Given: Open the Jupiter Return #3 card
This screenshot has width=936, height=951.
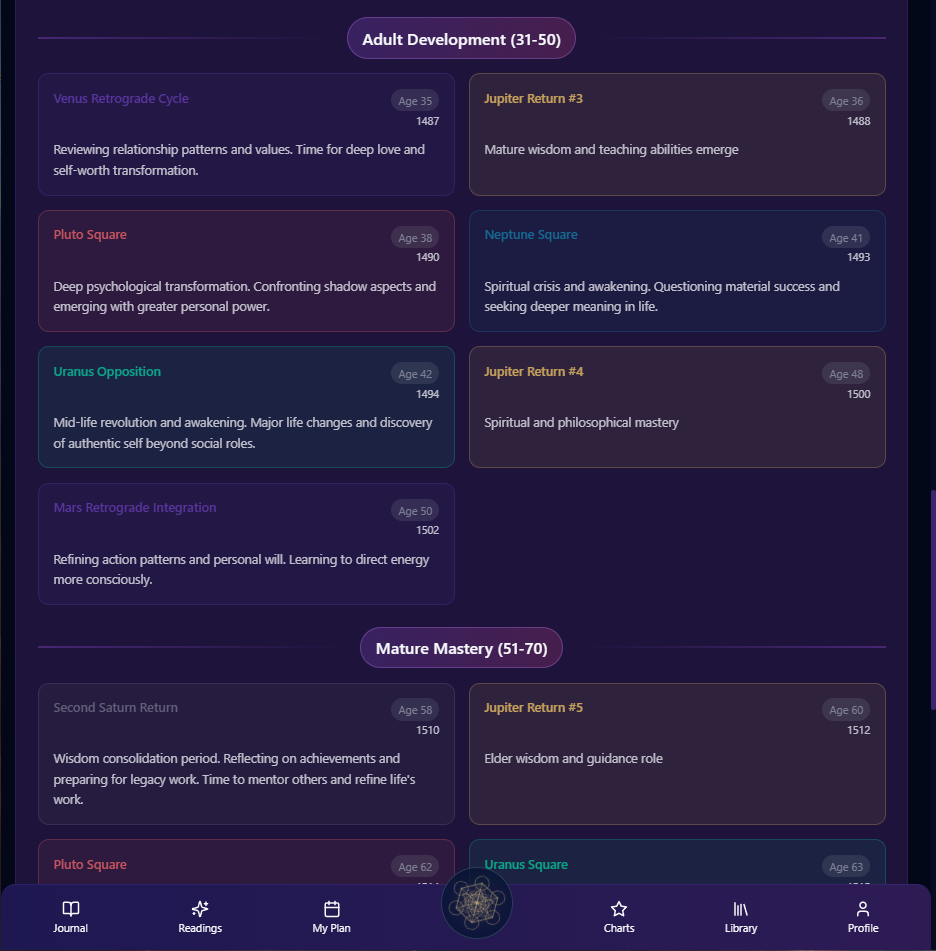Looking at the screenshot, I should pos(677,135).
